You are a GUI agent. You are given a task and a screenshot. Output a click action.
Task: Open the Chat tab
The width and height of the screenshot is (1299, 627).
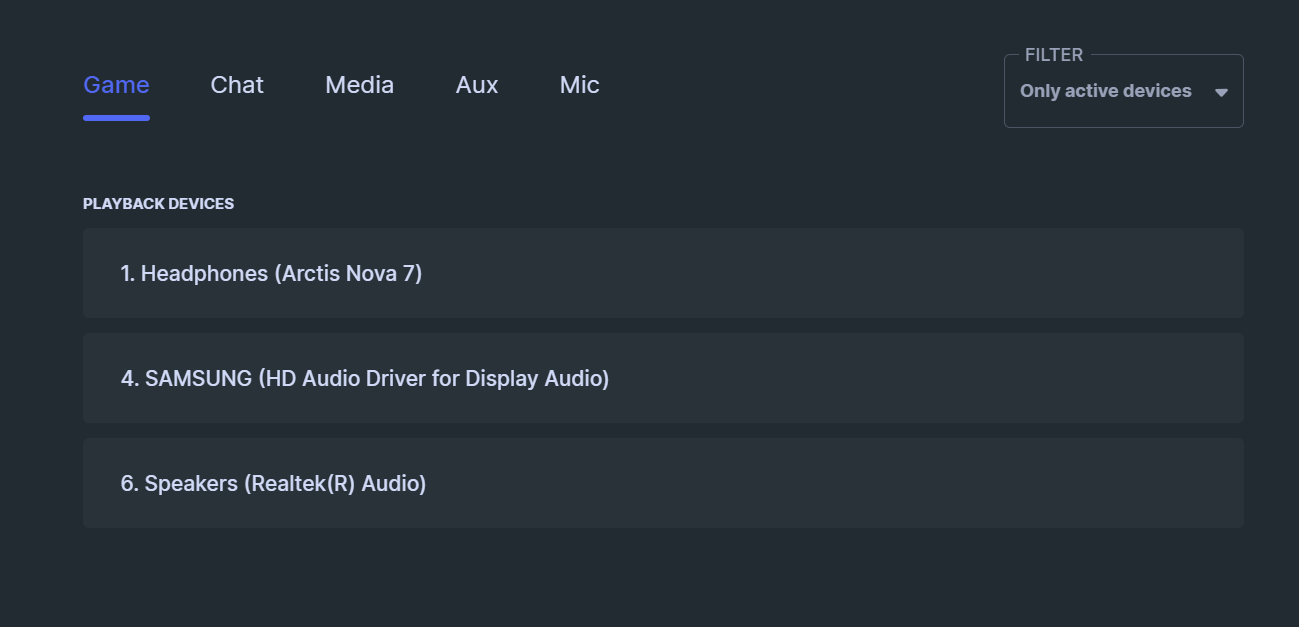point(237,86)
